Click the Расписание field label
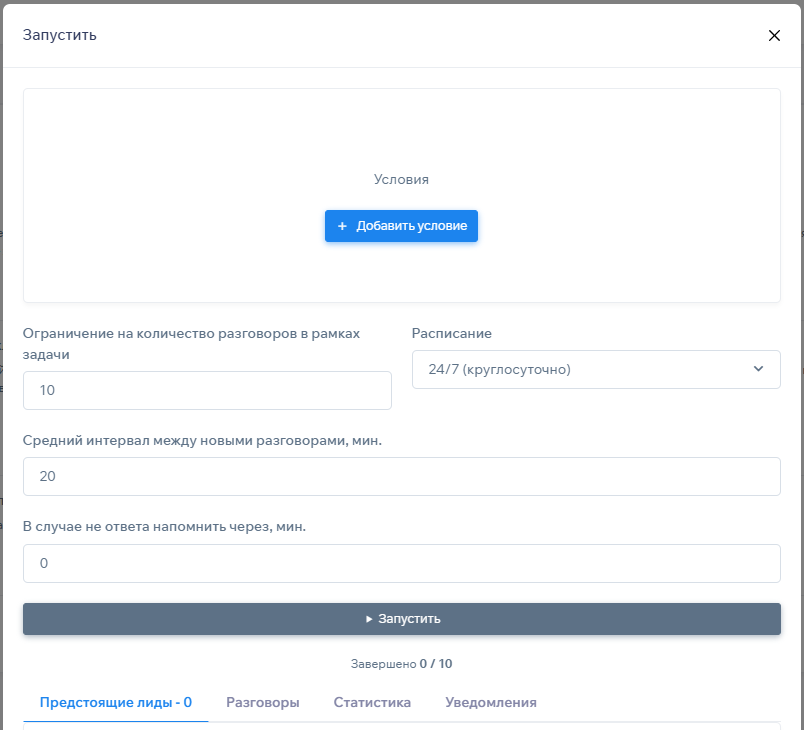Viewport: 804px width, 730px height. coord(452,334)
